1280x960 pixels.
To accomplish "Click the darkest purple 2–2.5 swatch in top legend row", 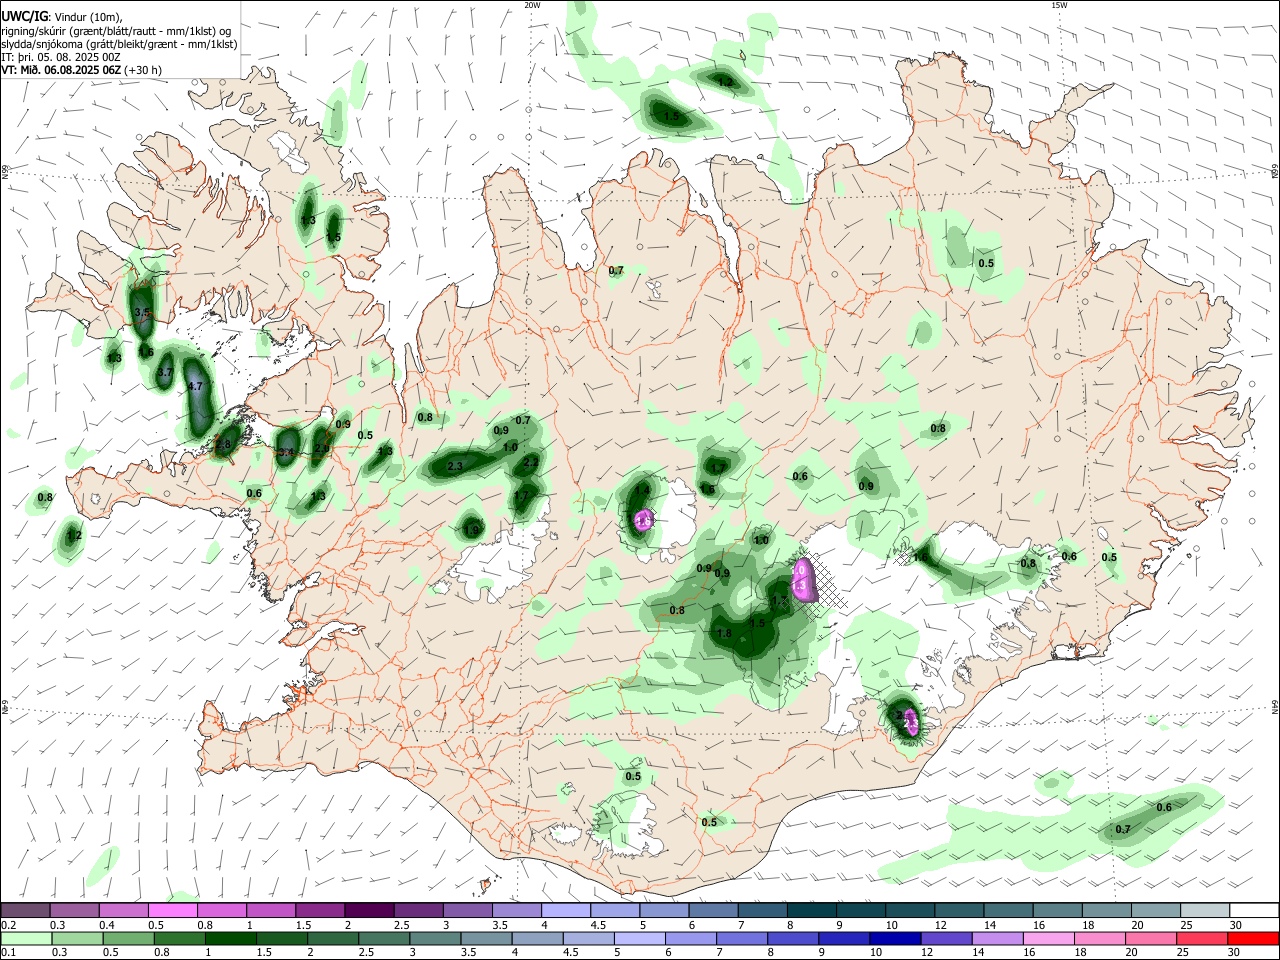I will [x=369, y=910].
